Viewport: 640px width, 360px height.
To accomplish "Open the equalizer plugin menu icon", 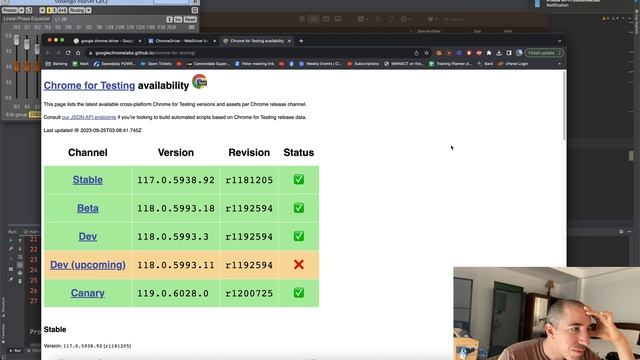I will coord(195,10).
